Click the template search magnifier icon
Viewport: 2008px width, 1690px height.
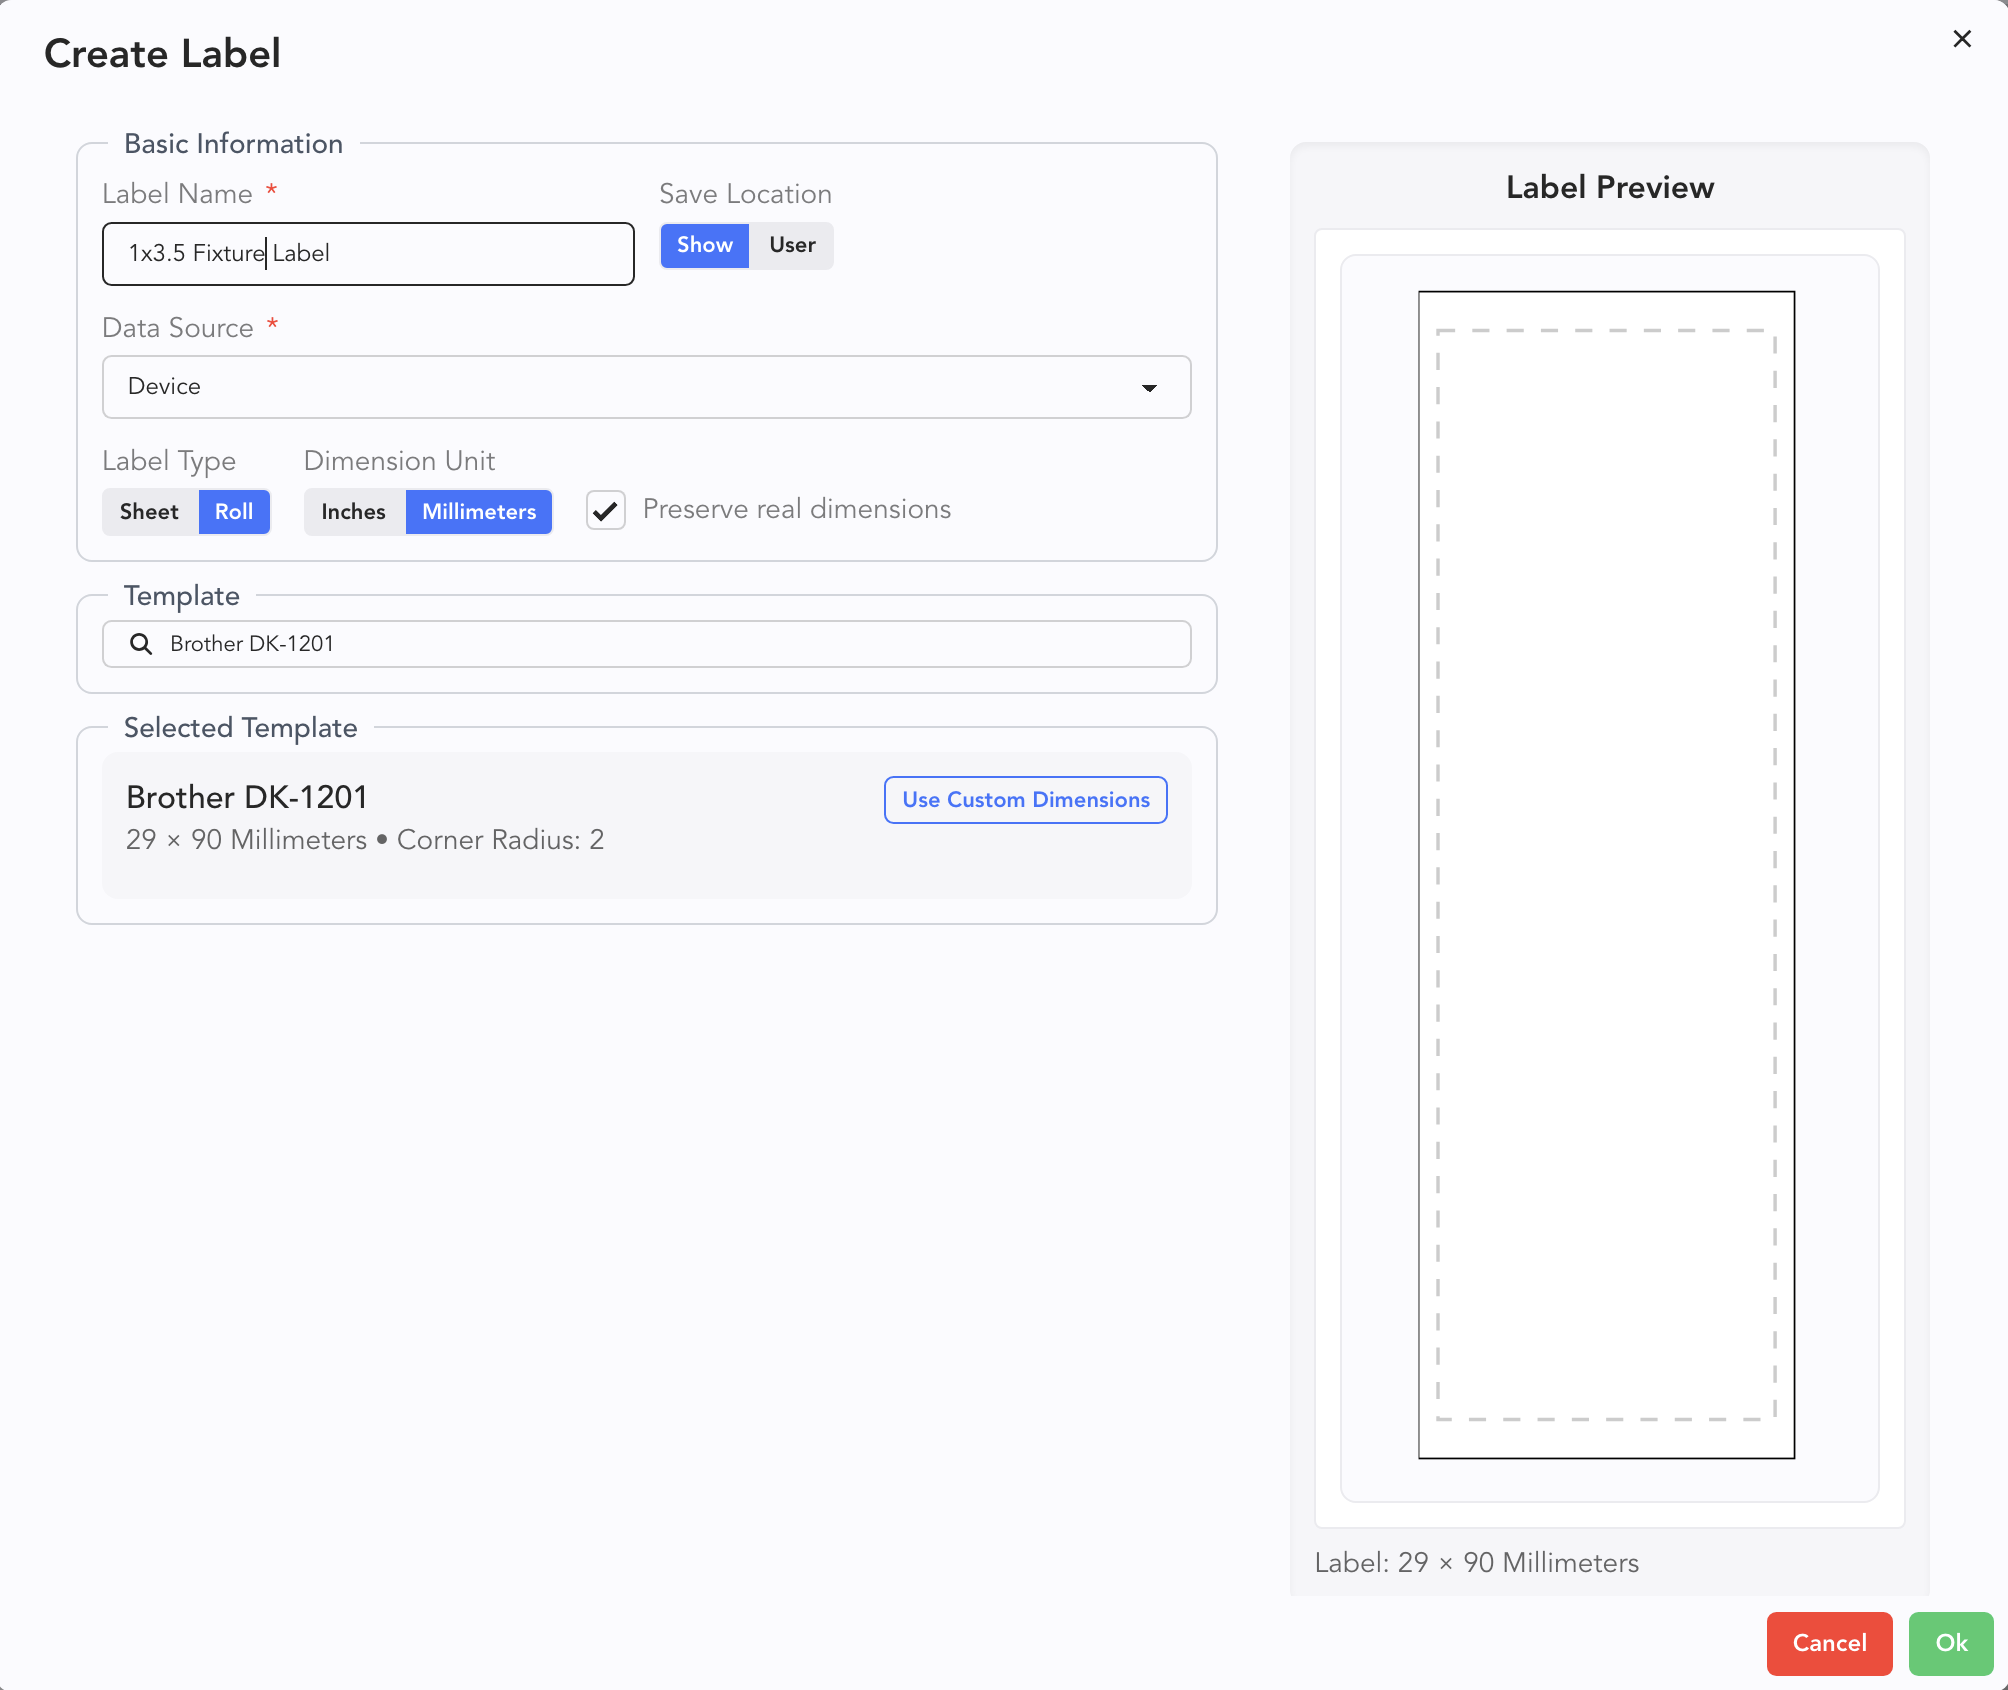(141, 644)
